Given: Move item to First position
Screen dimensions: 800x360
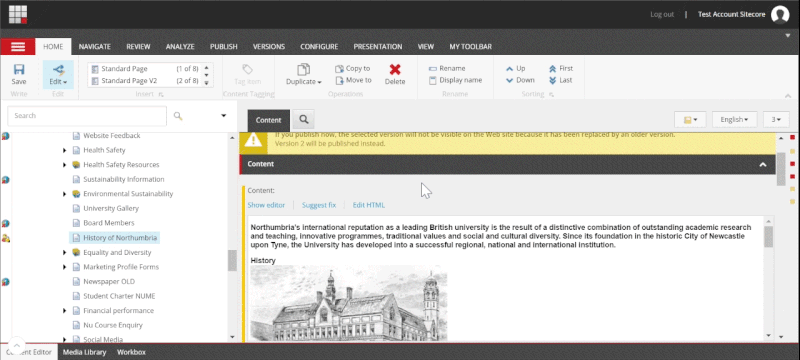Looking at the screenshot, I should pos(561,68).
